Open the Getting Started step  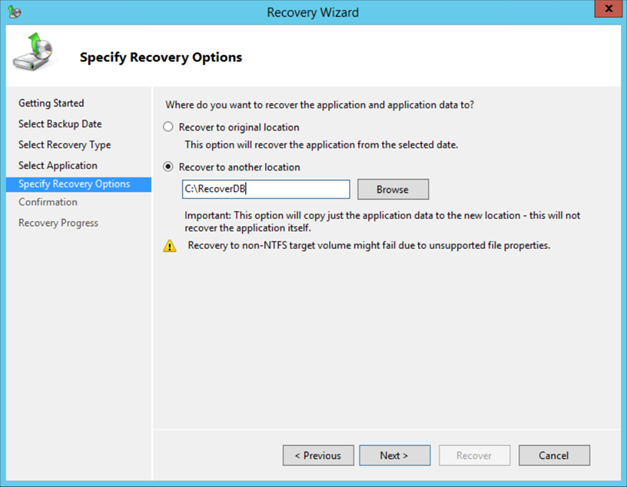pyautogui.click(x=51, y=103)
